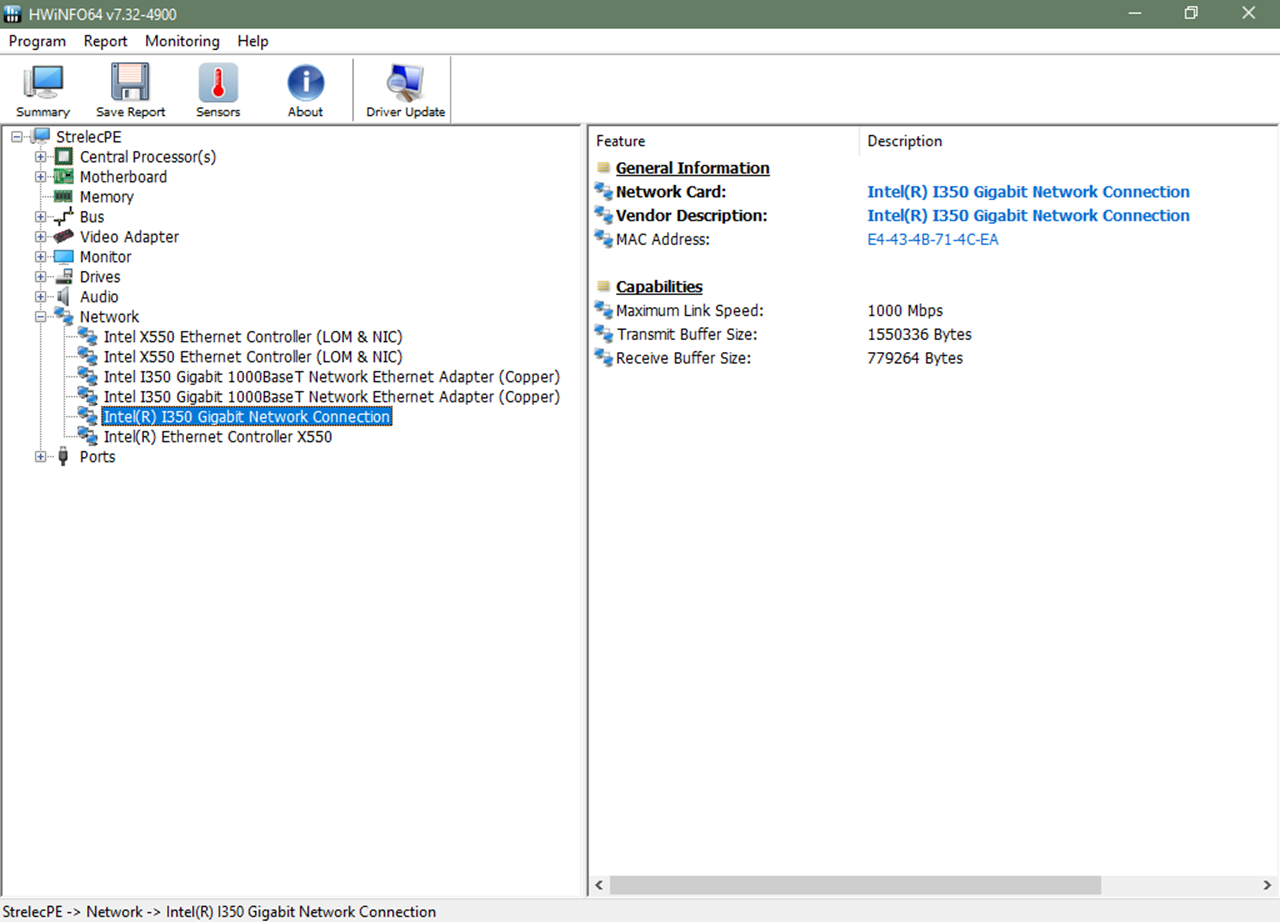Click the Vendor Description value text
The height and width of the screenshot is (922, 1280).
pyautogui.click(x=1028, y=216)
